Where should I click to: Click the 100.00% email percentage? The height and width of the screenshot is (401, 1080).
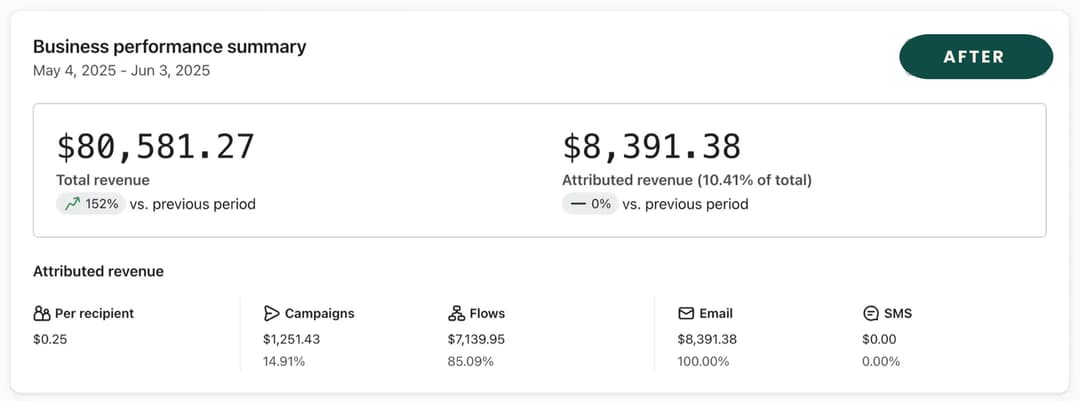(703, 362)
